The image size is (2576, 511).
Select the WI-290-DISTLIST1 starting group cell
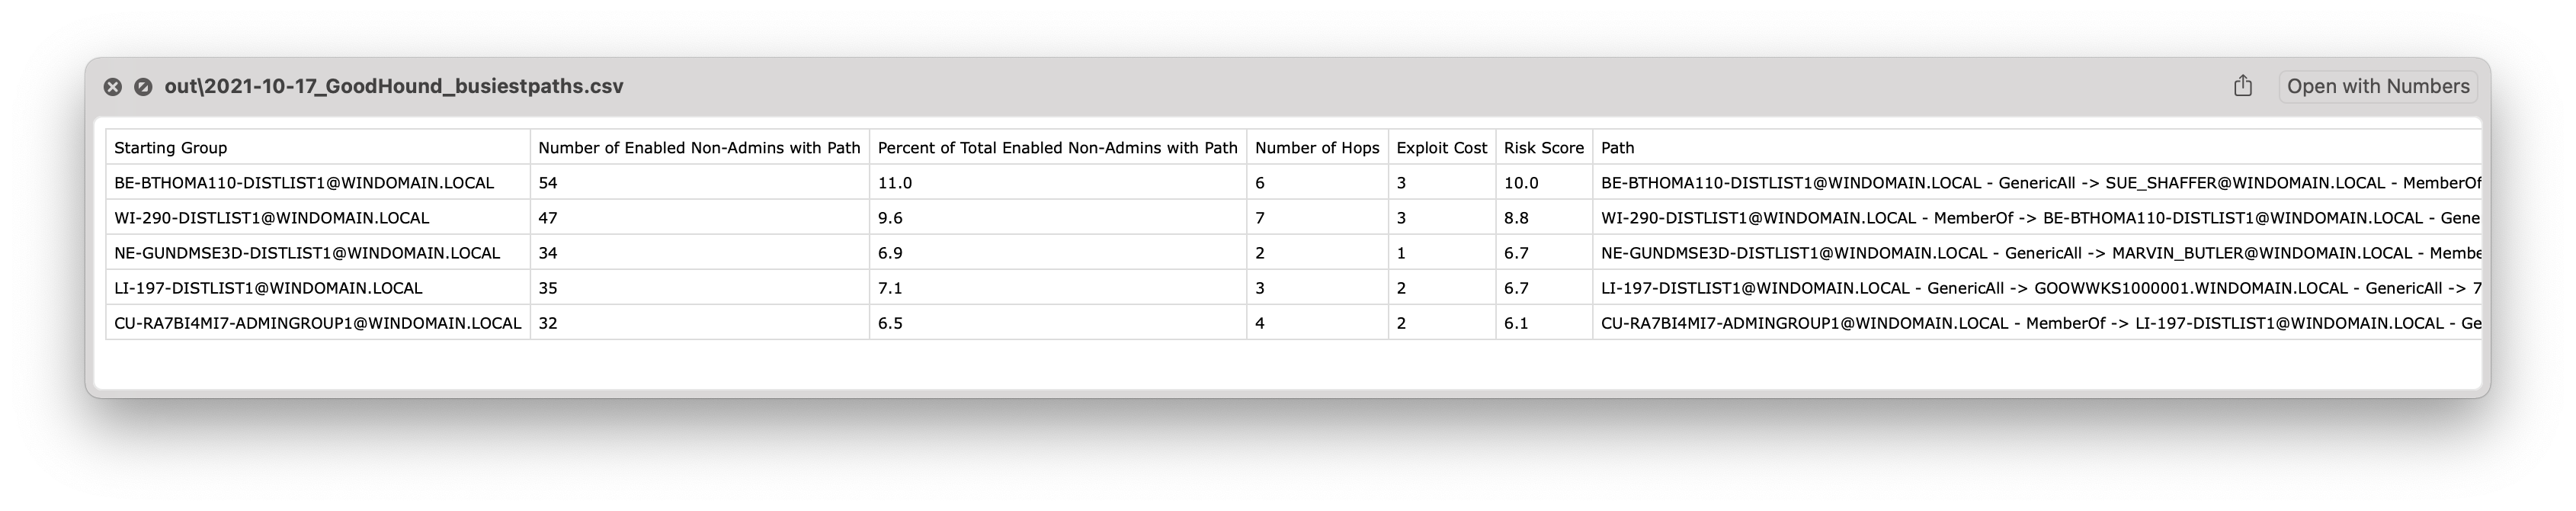(272, 218)
